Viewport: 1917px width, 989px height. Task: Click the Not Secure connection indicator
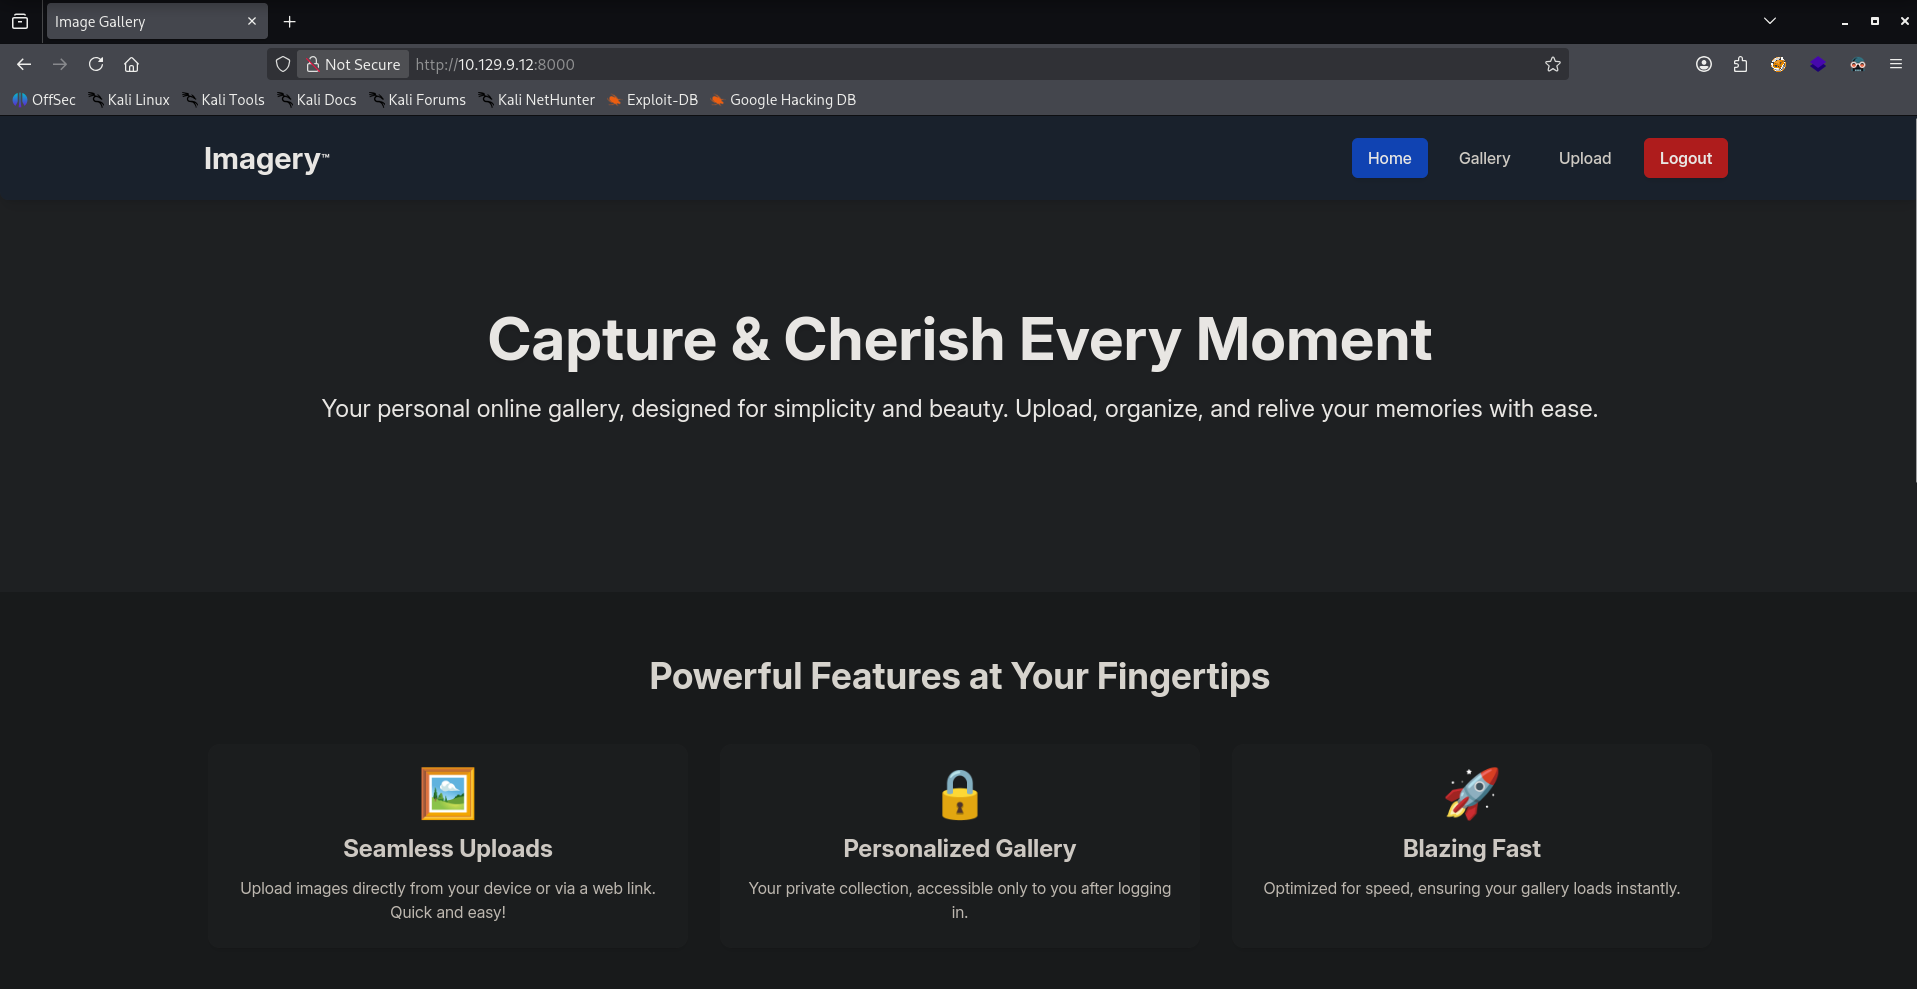[354, 64]
